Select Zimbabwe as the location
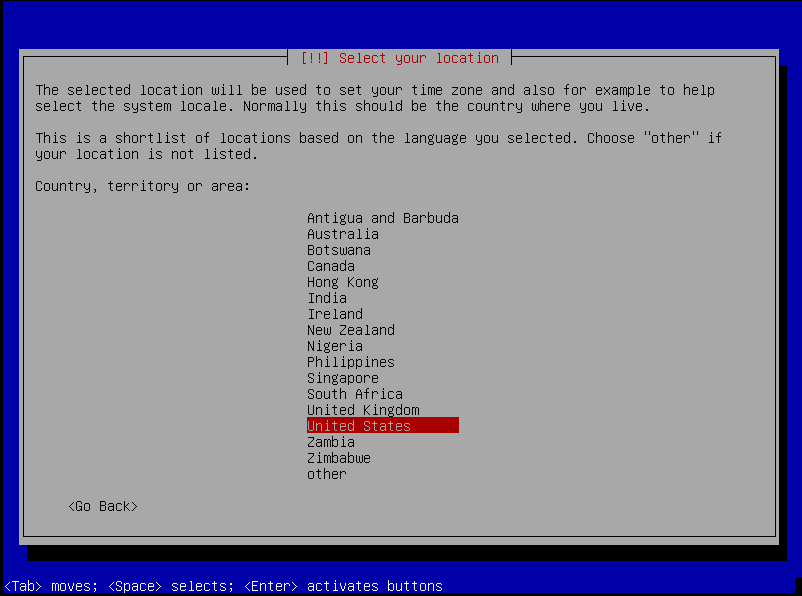Image resolution: width=802 pixels, height=596 pixels. click(x=338, y=458)
